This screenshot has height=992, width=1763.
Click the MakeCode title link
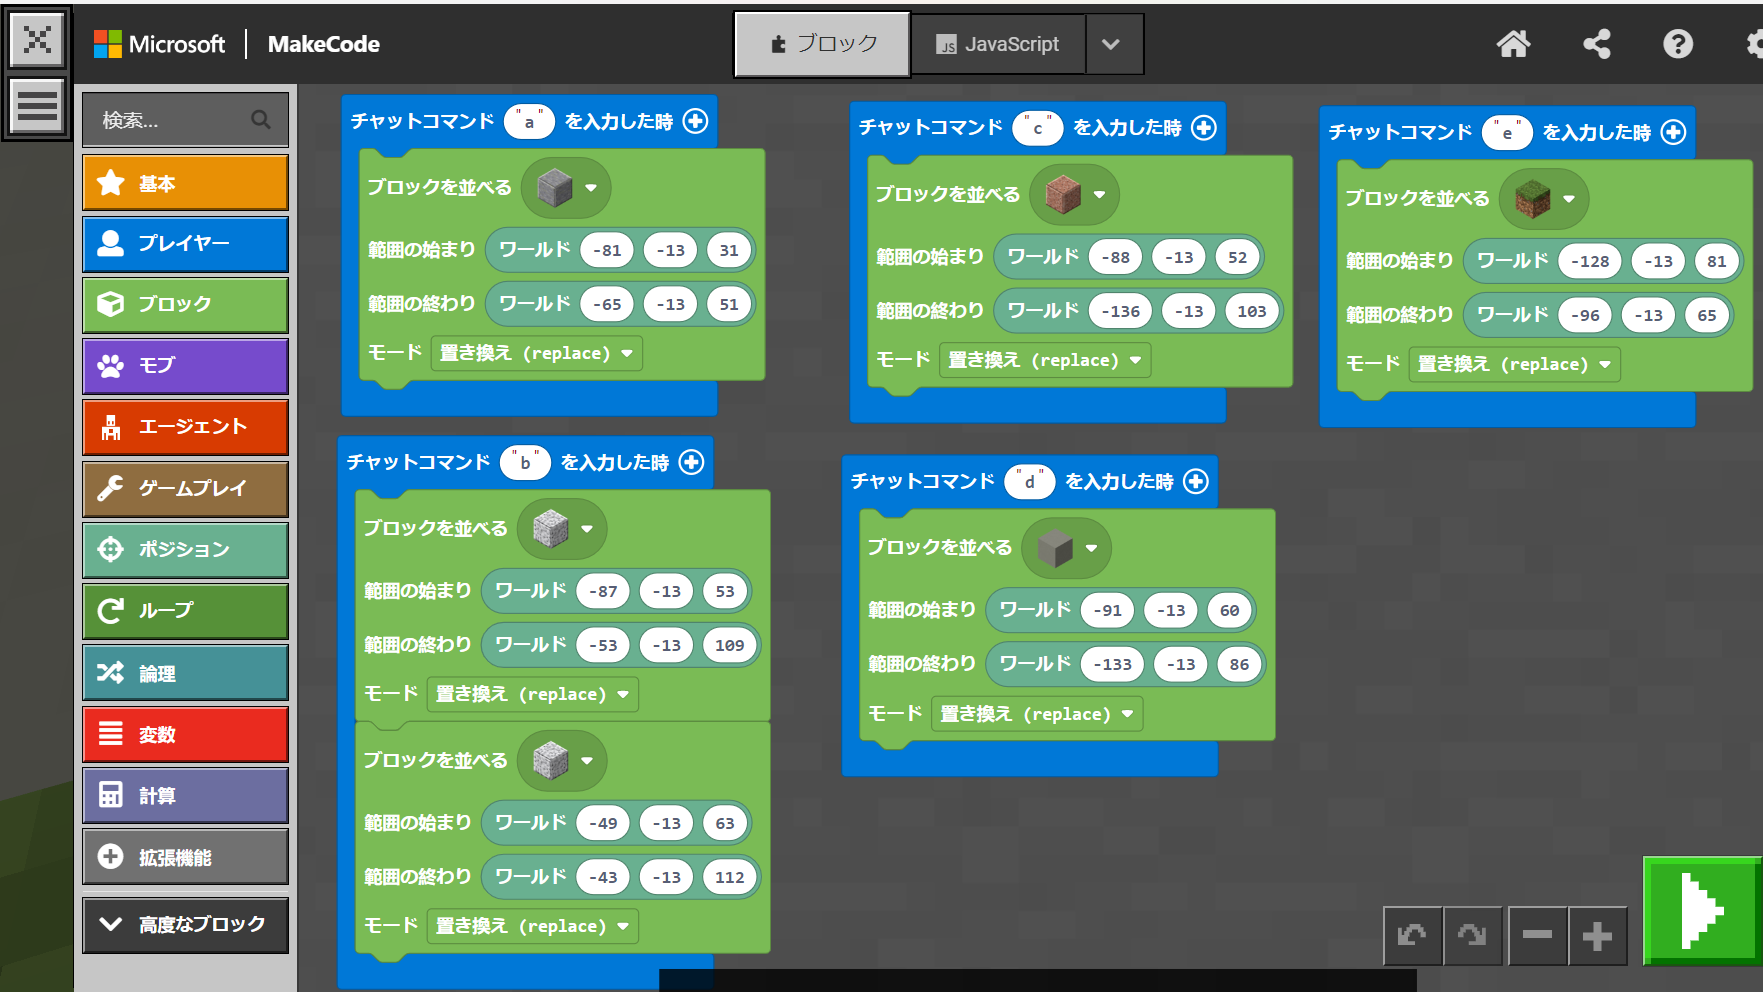(324, 44)
